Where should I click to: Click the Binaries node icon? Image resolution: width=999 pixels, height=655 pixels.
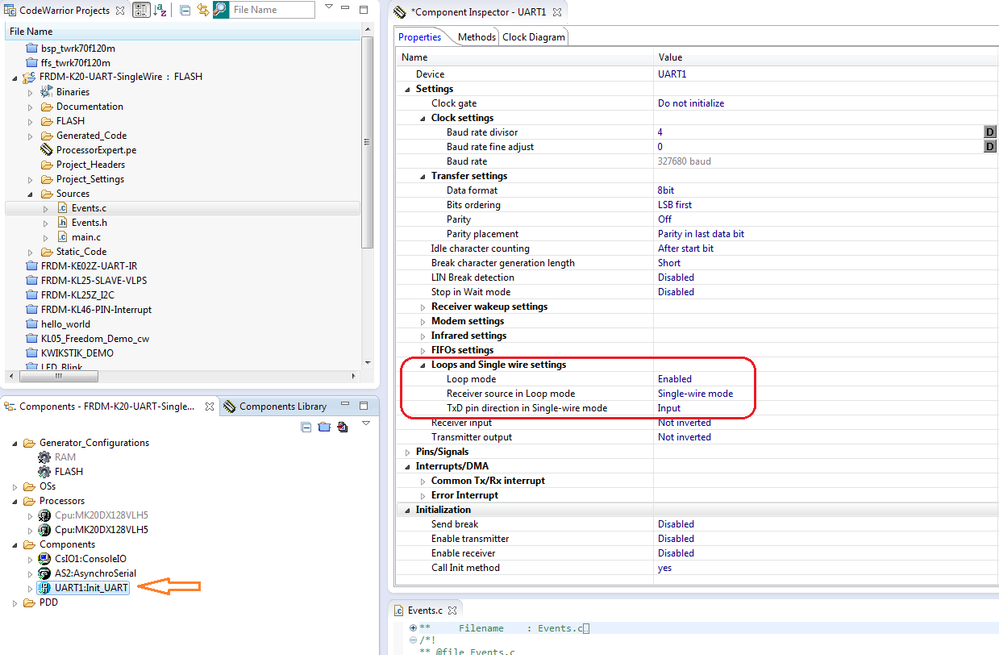[47, 92]
